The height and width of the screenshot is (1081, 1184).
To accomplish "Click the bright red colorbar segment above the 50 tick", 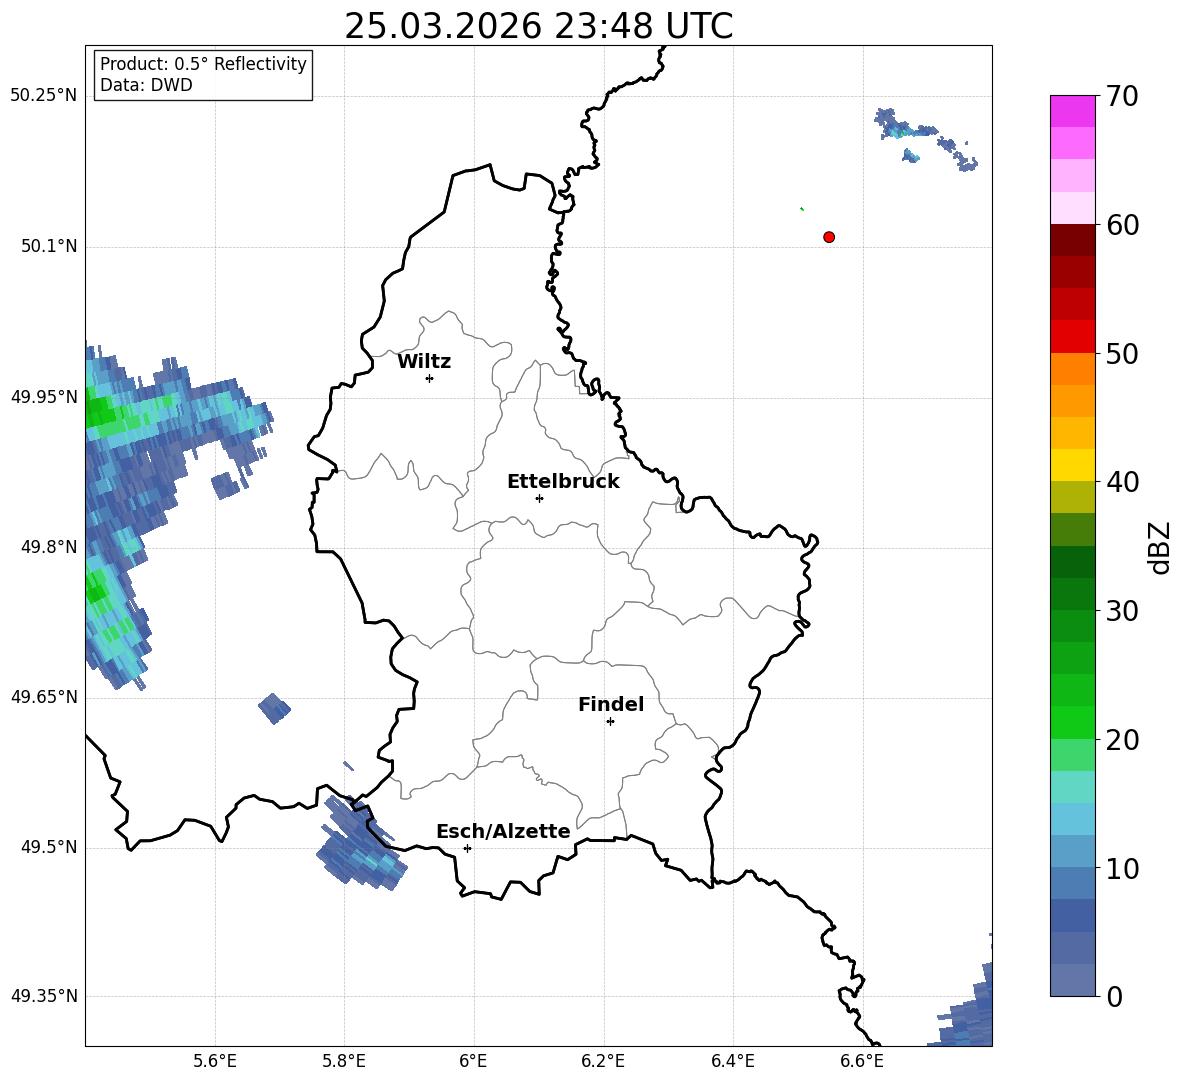I will click(x=1072, y=337).
